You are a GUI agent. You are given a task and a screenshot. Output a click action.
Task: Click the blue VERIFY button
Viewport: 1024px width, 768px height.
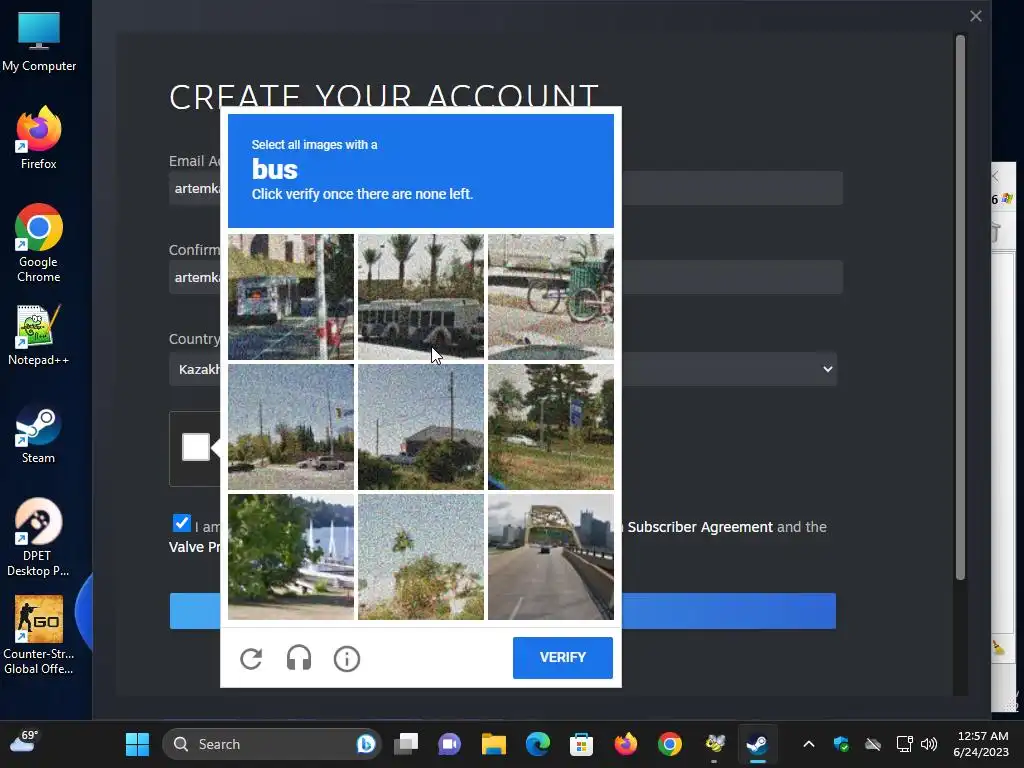click(562, 657)
